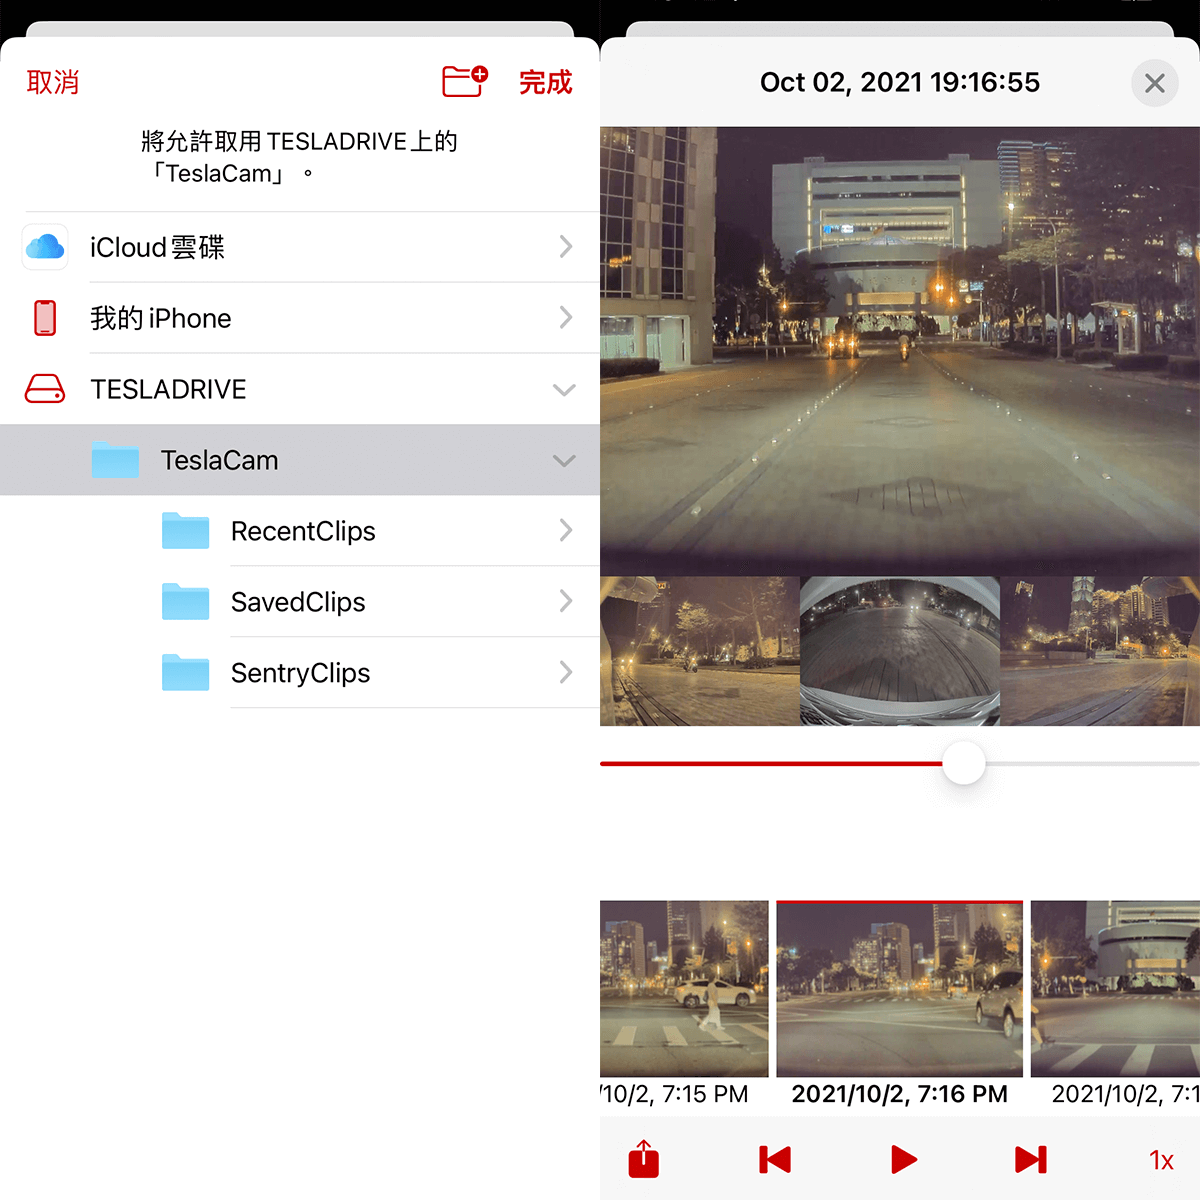This screenshot has height=1200, width=1200.
Task: Share the clip with the export icon
Action: (644, 1159)
